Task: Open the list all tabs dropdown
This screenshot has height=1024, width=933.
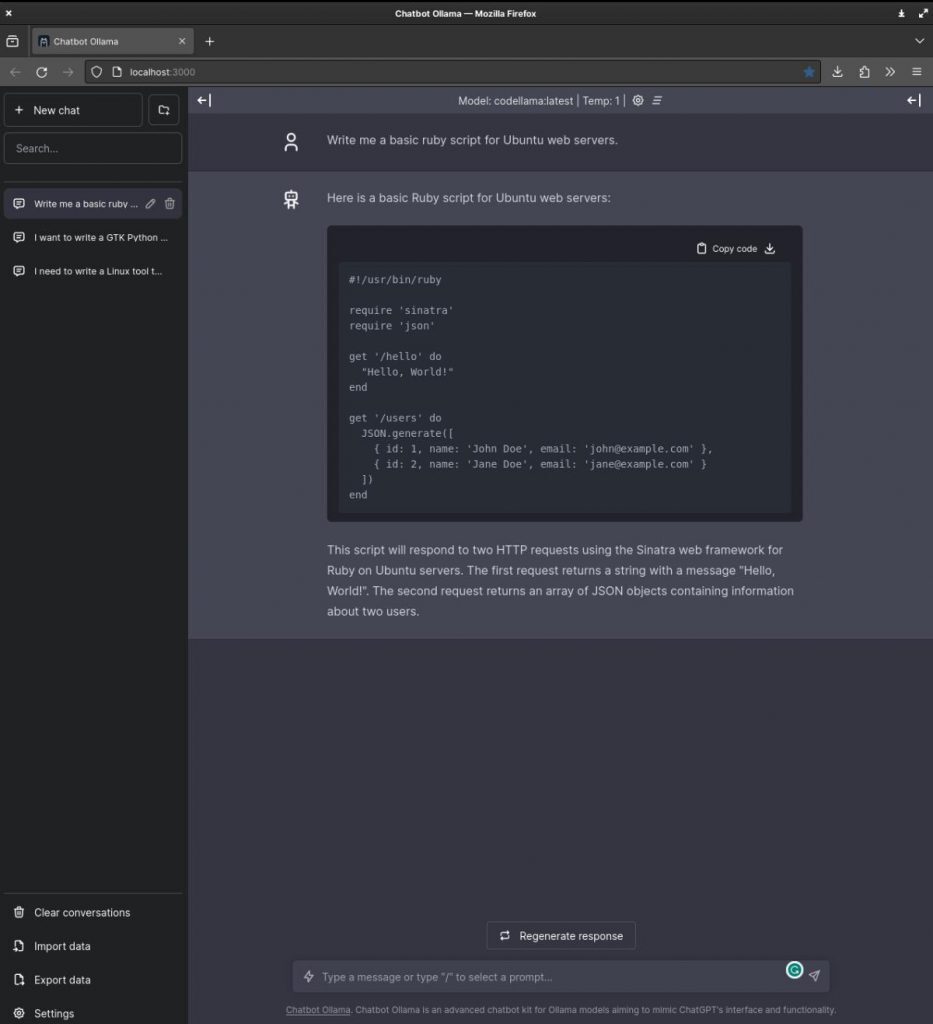Action: [919, 41]
